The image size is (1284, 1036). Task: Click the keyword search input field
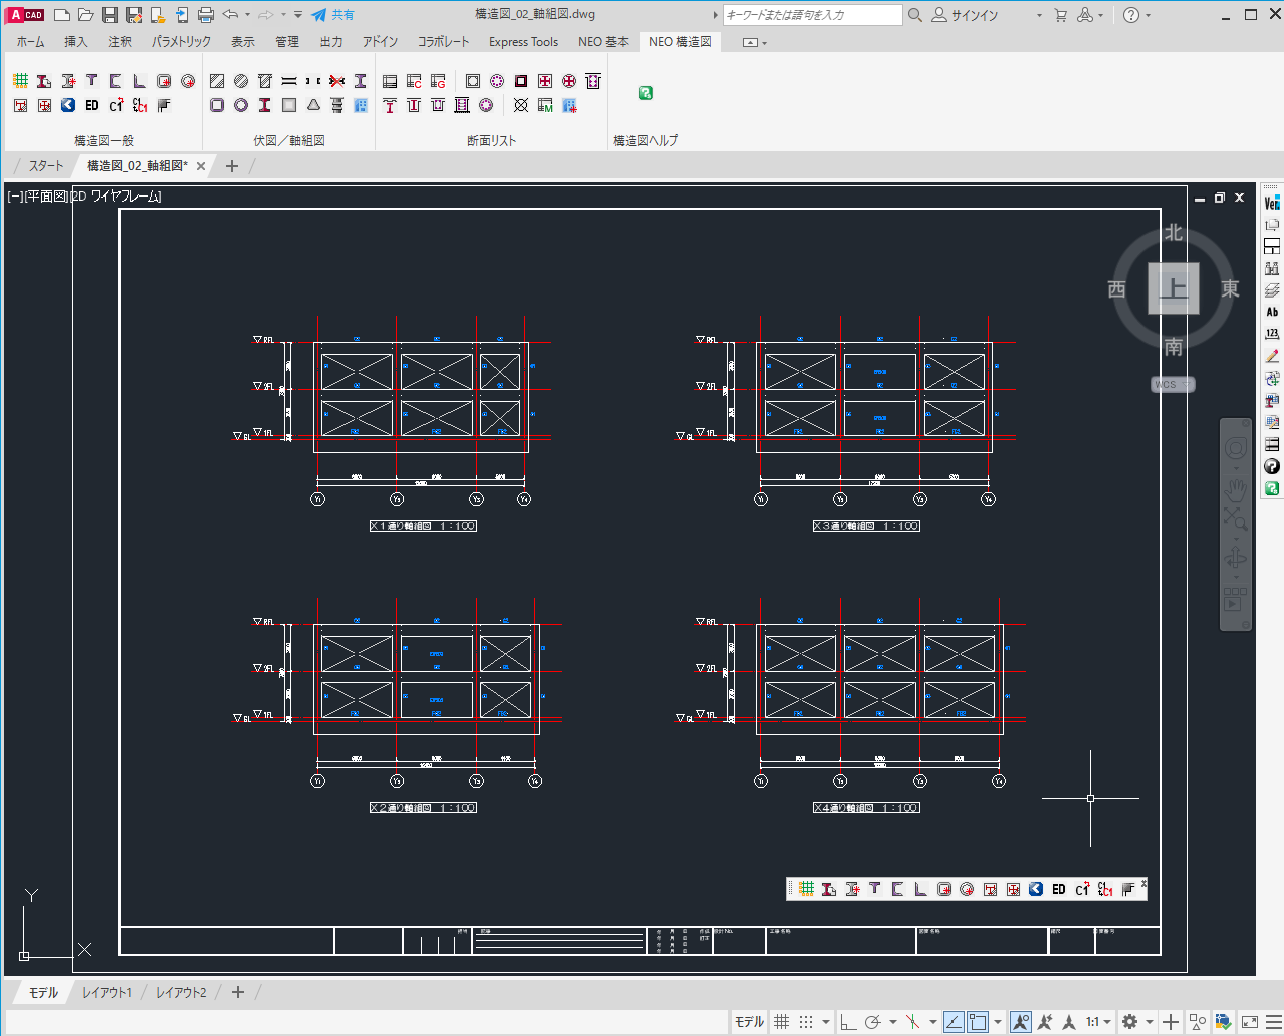[x=812, y=15]
